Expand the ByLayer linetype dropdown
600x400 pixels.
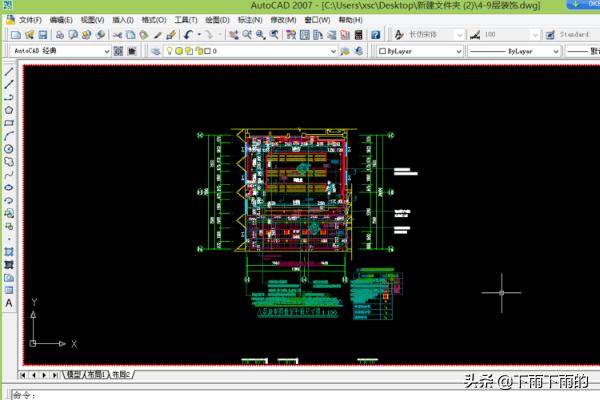click(x=556, y=51)
